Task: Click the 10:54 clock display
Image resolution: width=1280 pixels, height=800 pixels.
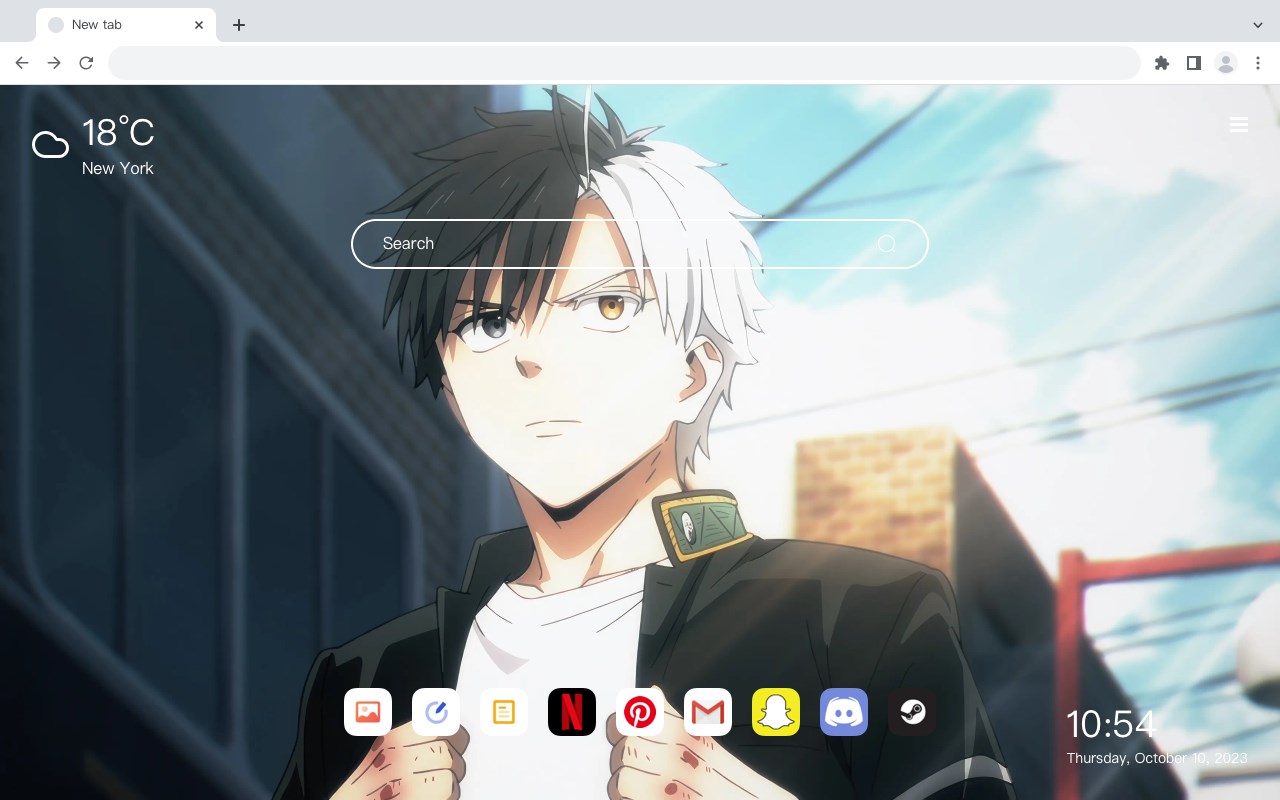Action: (1110, 724)
